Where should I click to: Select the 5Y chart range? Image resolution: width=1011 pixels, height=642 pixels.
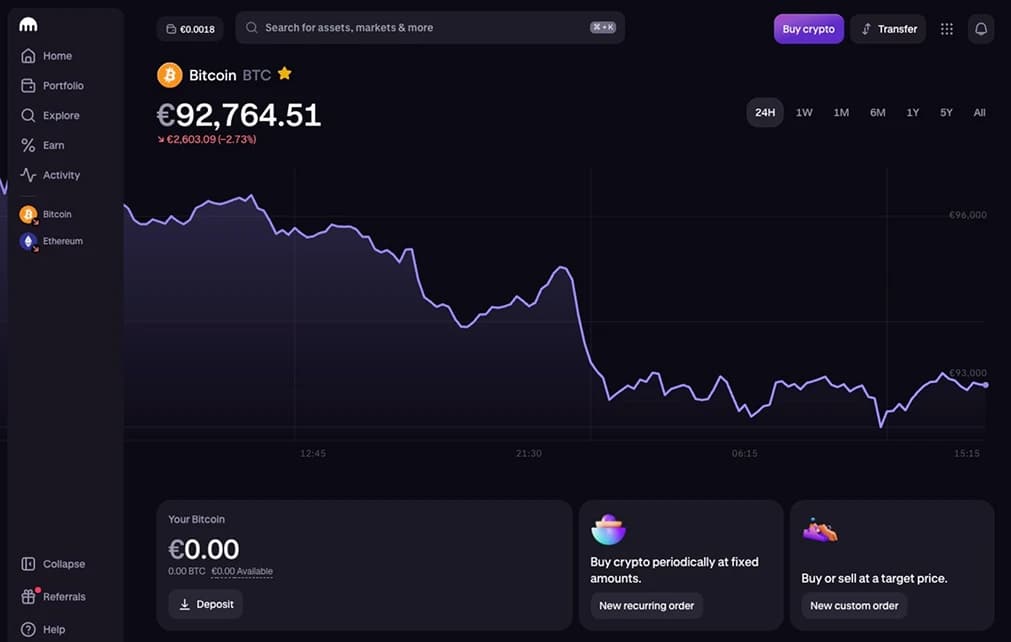point(946,112)
